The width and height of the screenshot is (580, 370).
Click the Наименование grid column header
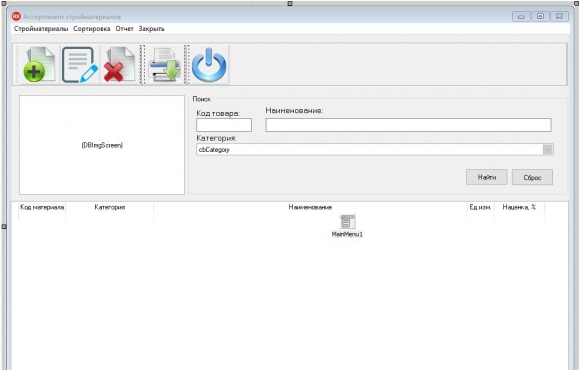[310, 207]
